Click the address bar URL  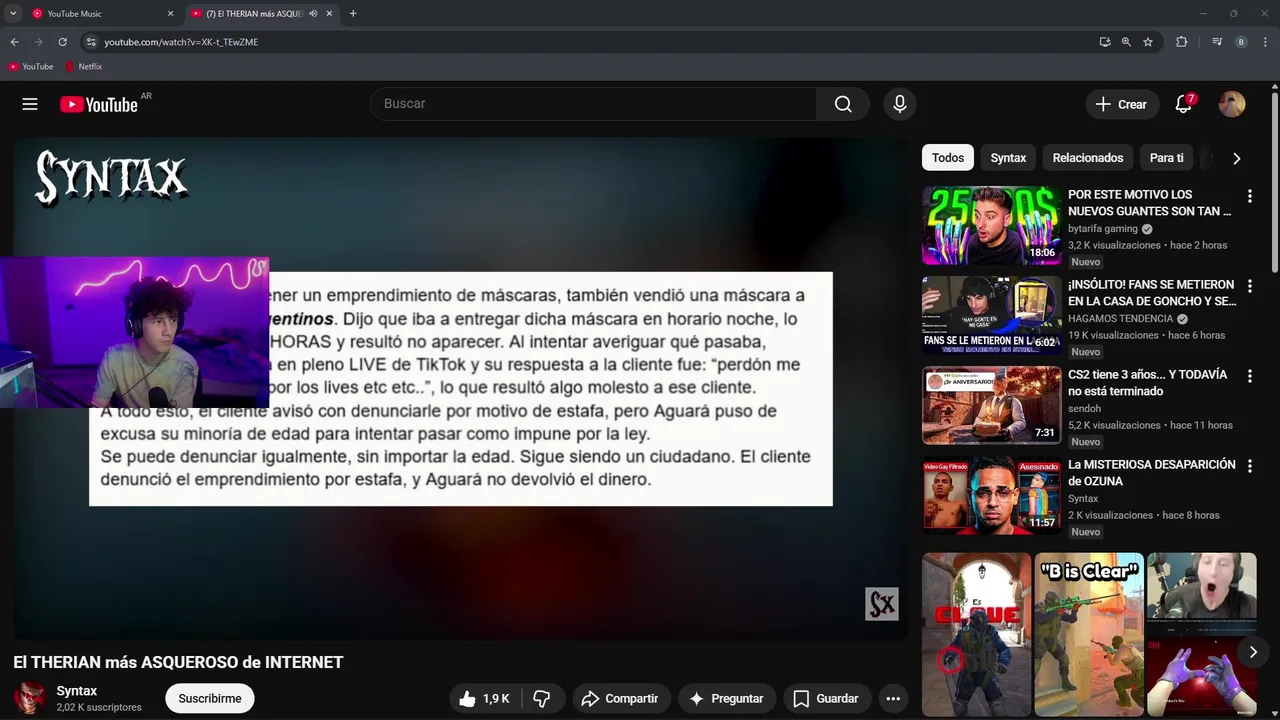pos(181,42)
